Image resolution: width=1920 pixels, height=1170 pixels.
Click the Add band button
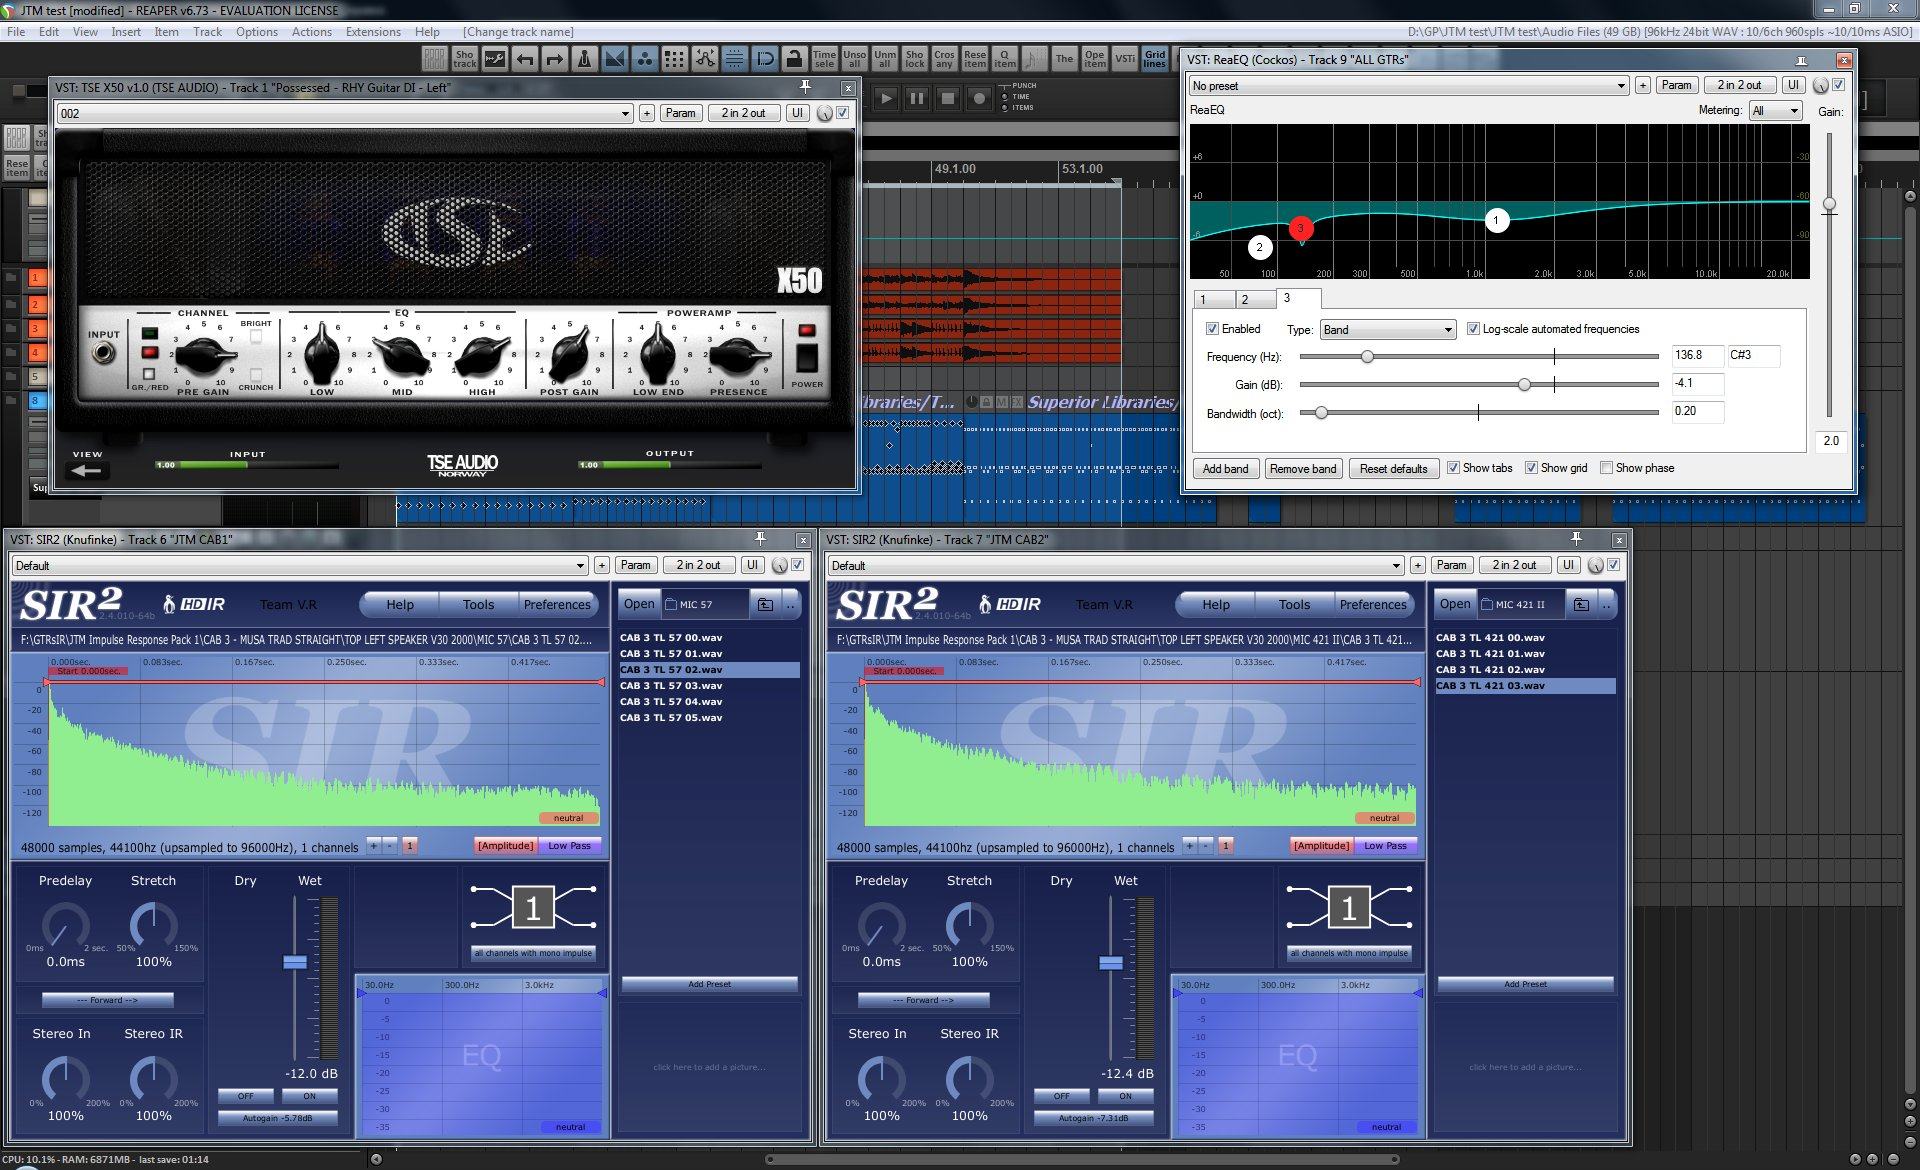tap(1225, 469)
